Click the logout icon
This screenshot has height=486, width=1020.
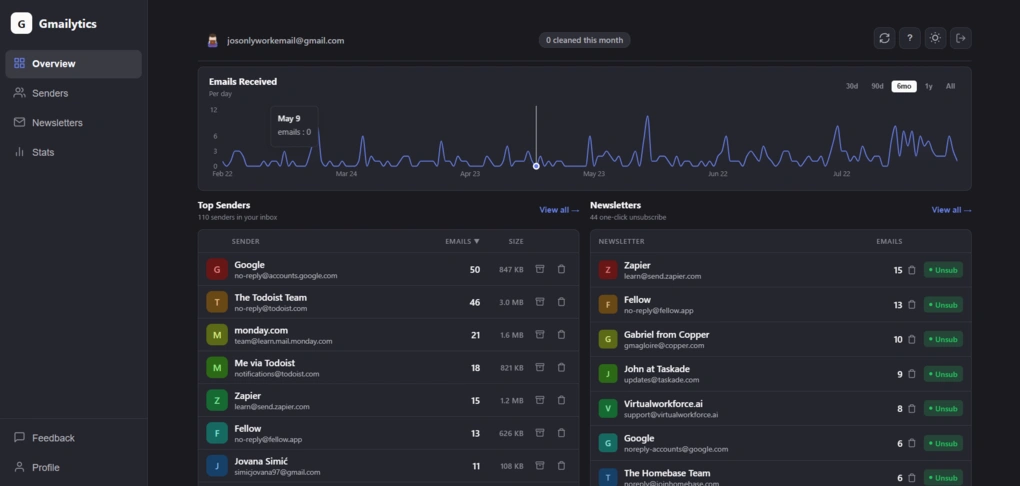(x=960, y=38)
